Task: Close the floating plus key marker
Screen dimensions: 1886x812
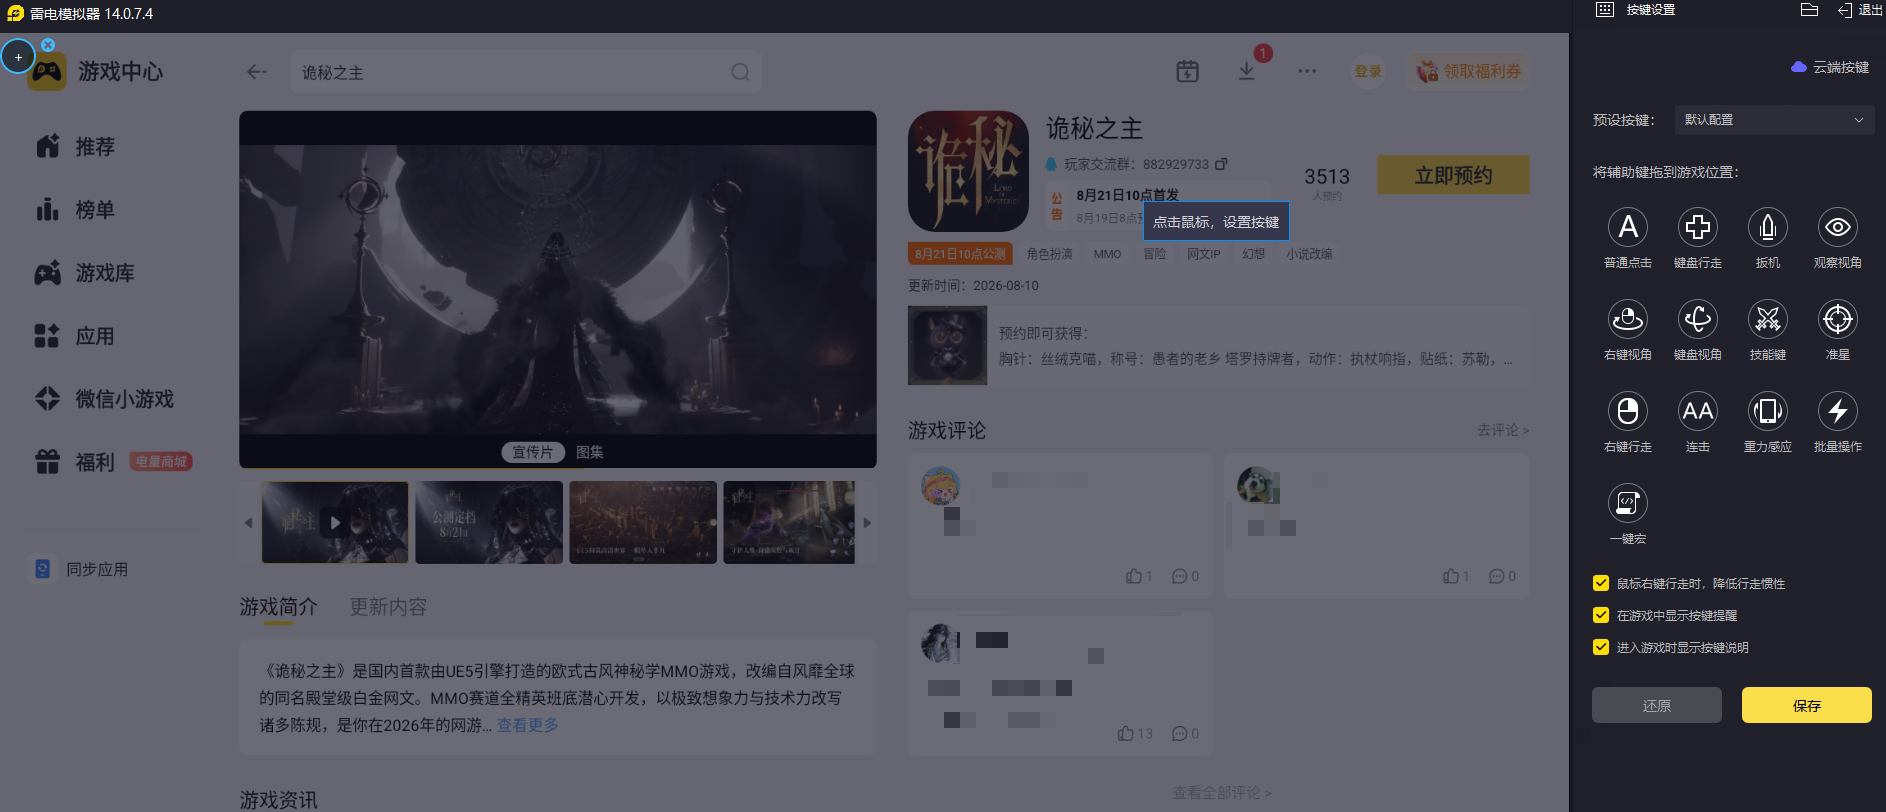Action: click(x=48, y=45)
